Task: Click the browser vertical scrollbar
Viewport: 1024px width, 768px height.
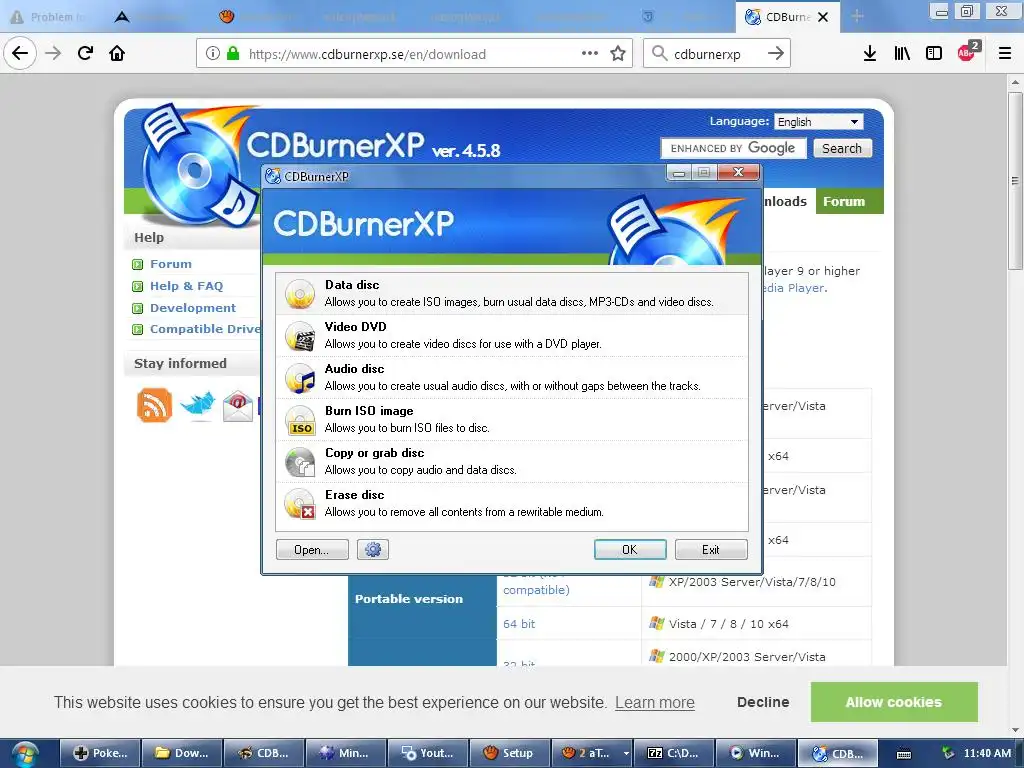Action: coord(1015,180)
